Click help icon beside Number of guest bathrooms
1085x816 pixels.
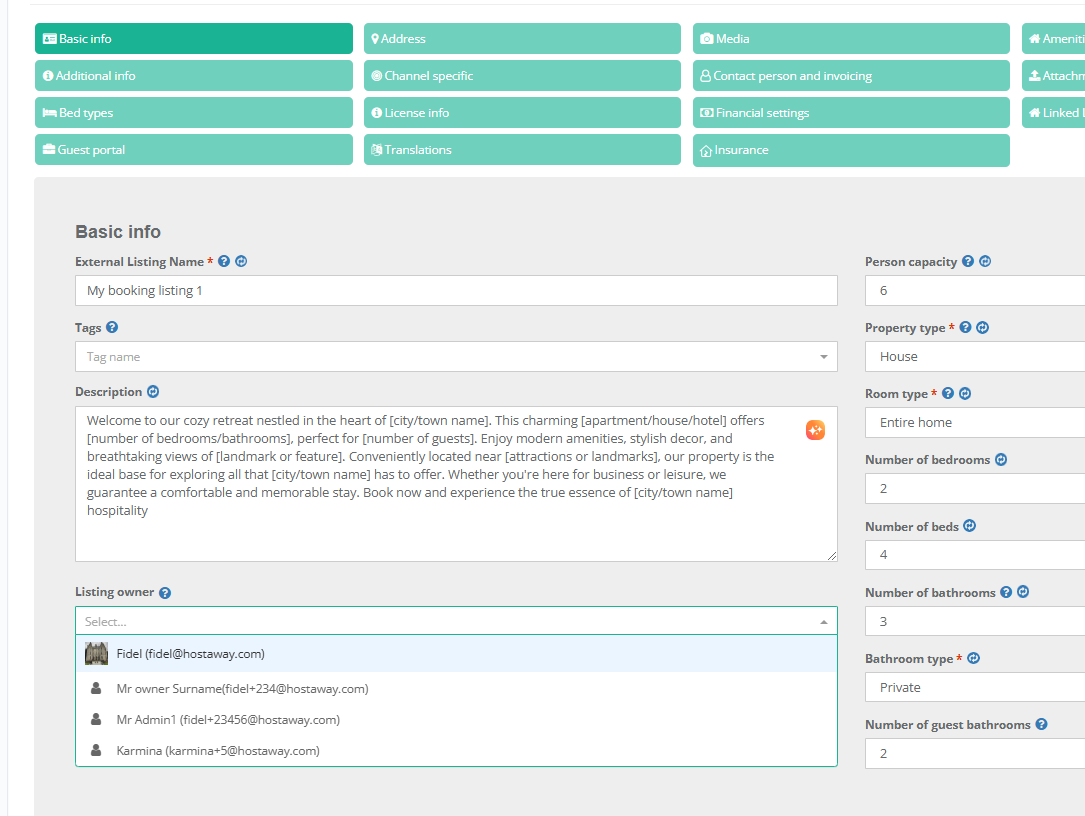click(x=1041, y=724)
